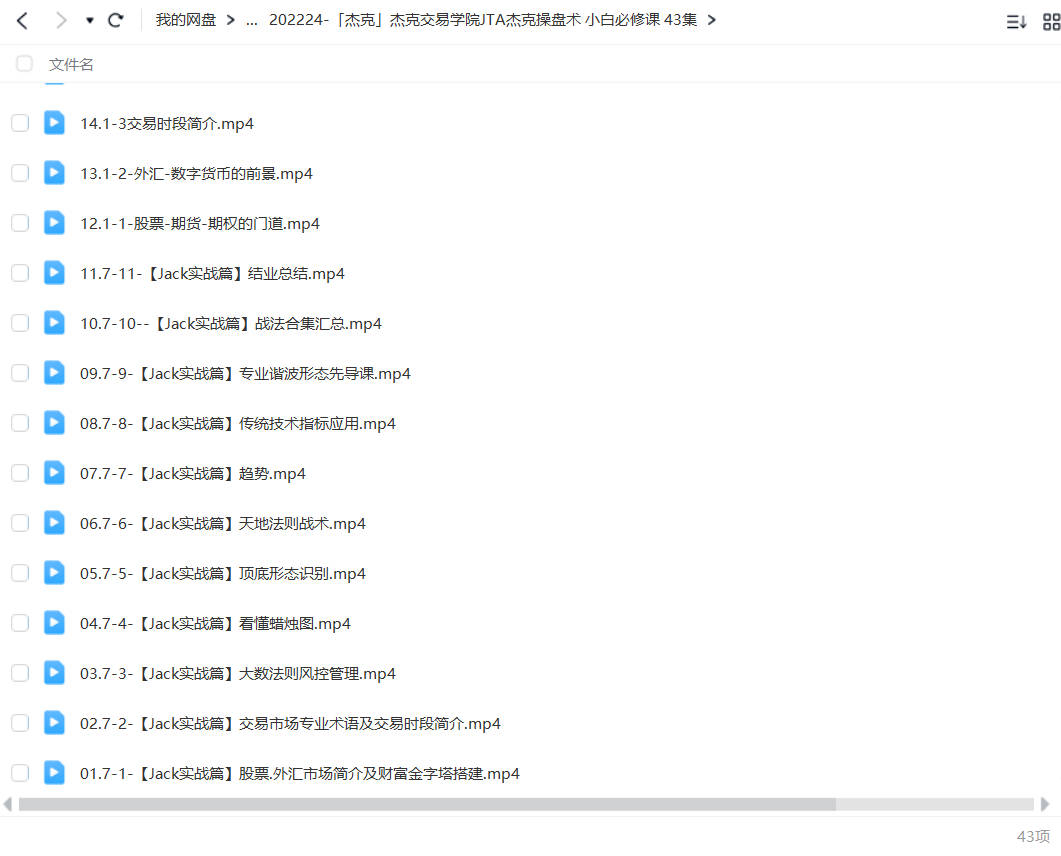Select file name 02.7-2-【Jack实战篇】交易市场专业术语及交易时段简介.mp4
1061x856 pixels.
tap(290, 724)
